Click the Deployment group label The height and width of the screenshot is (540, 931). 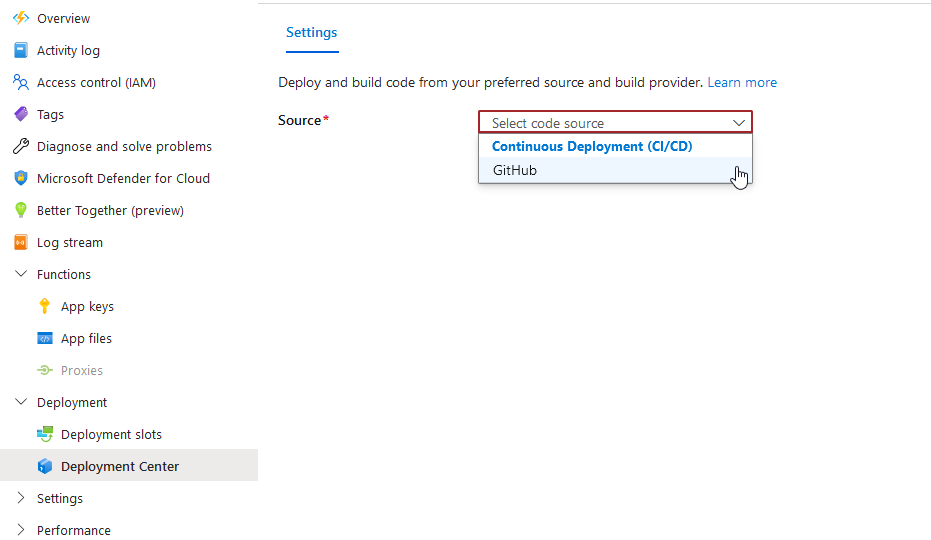72,403
